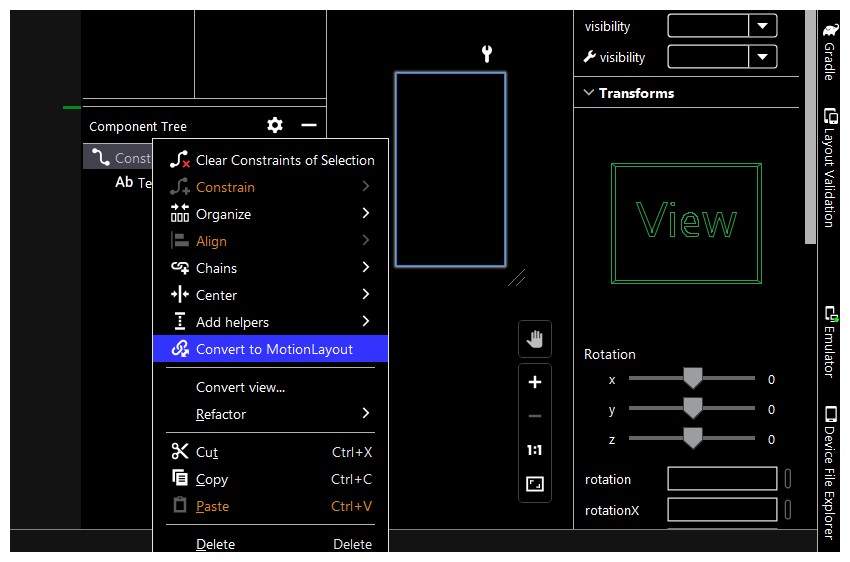Click the rotationX input field
The width and height of the screenshot is (850, 562).
[722, 509]
